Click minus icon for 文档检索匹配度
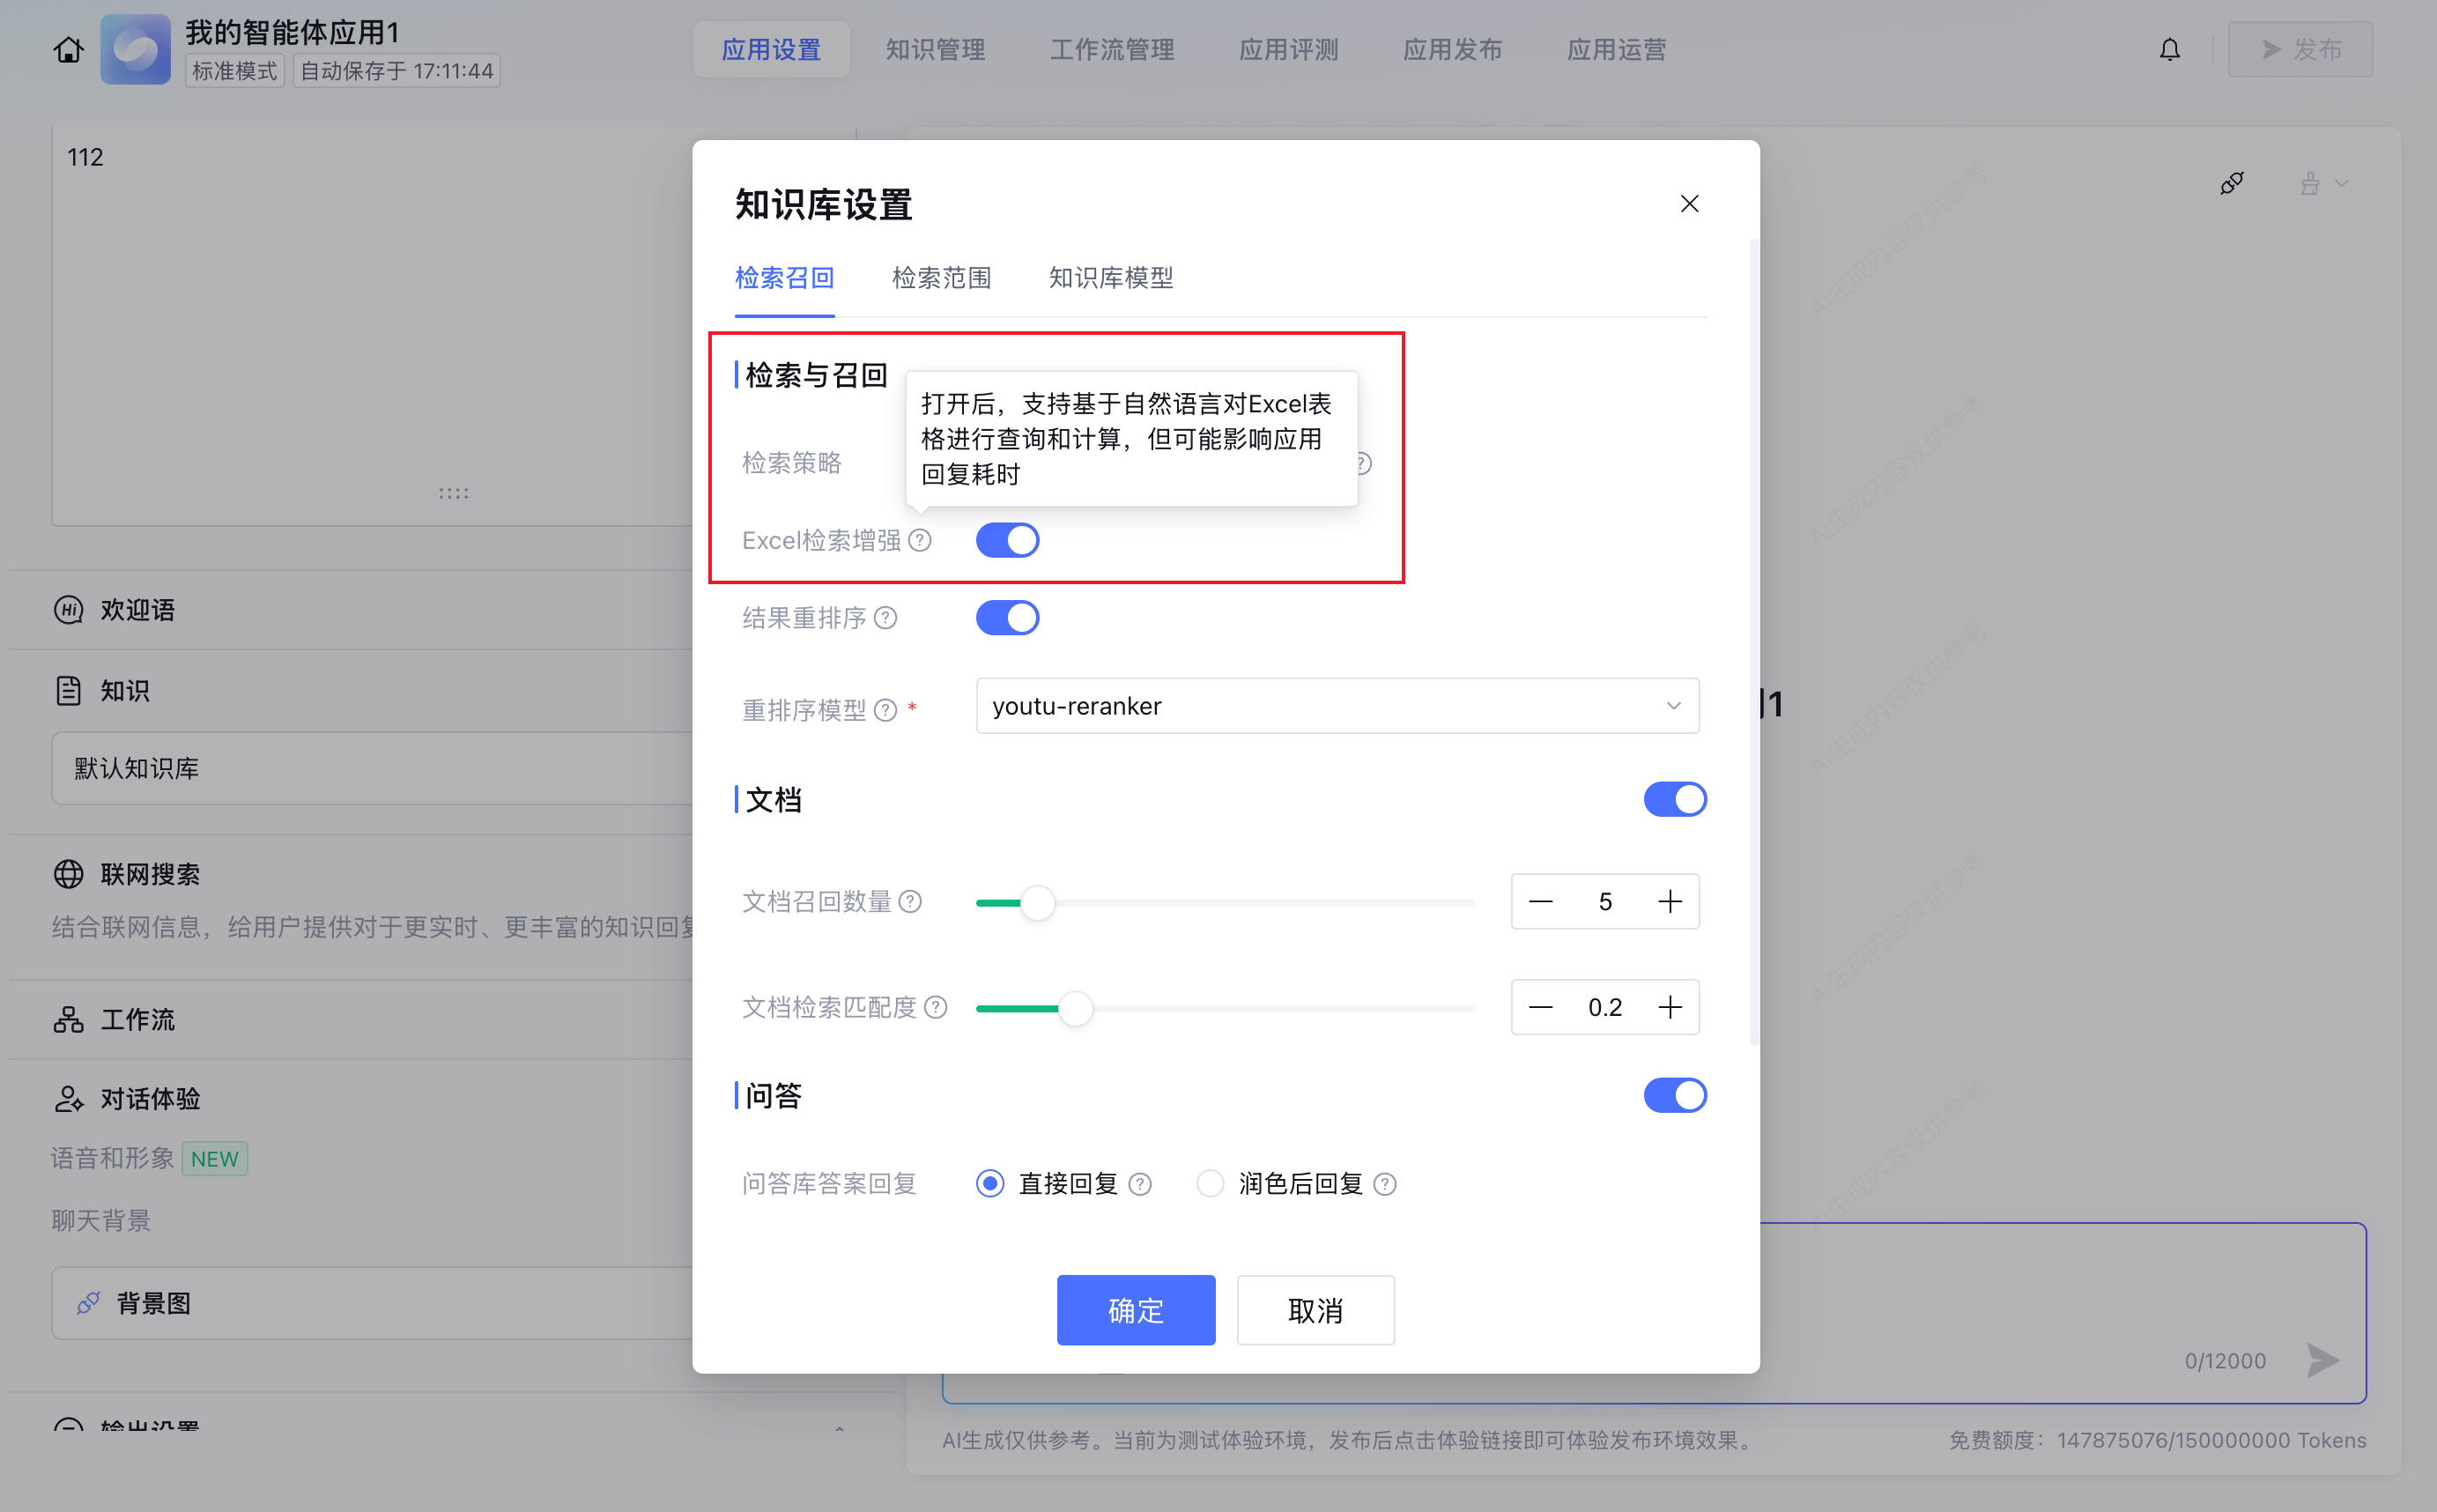Image resolution: width=2437 pixels, height=1512 pixels. pos(1541,1007)
